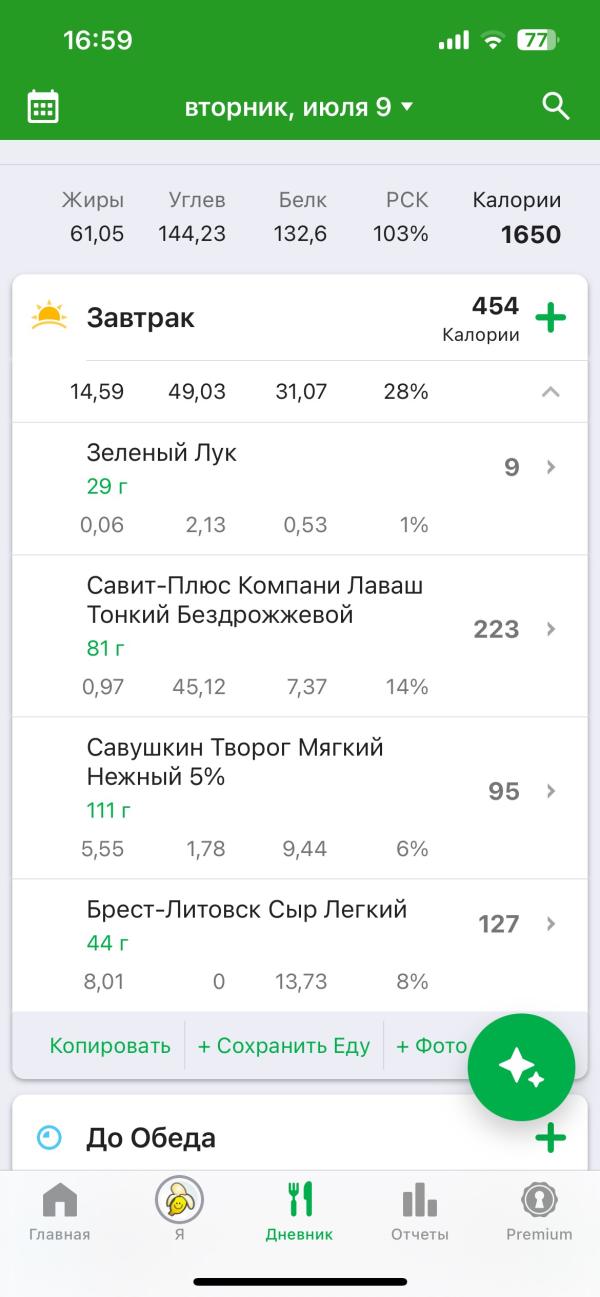Image resolution: width=600 pixels, height=1297 pixels.
Task: Open the Главная home tab
Action: pyautogui.click(x=60, y=1210)
